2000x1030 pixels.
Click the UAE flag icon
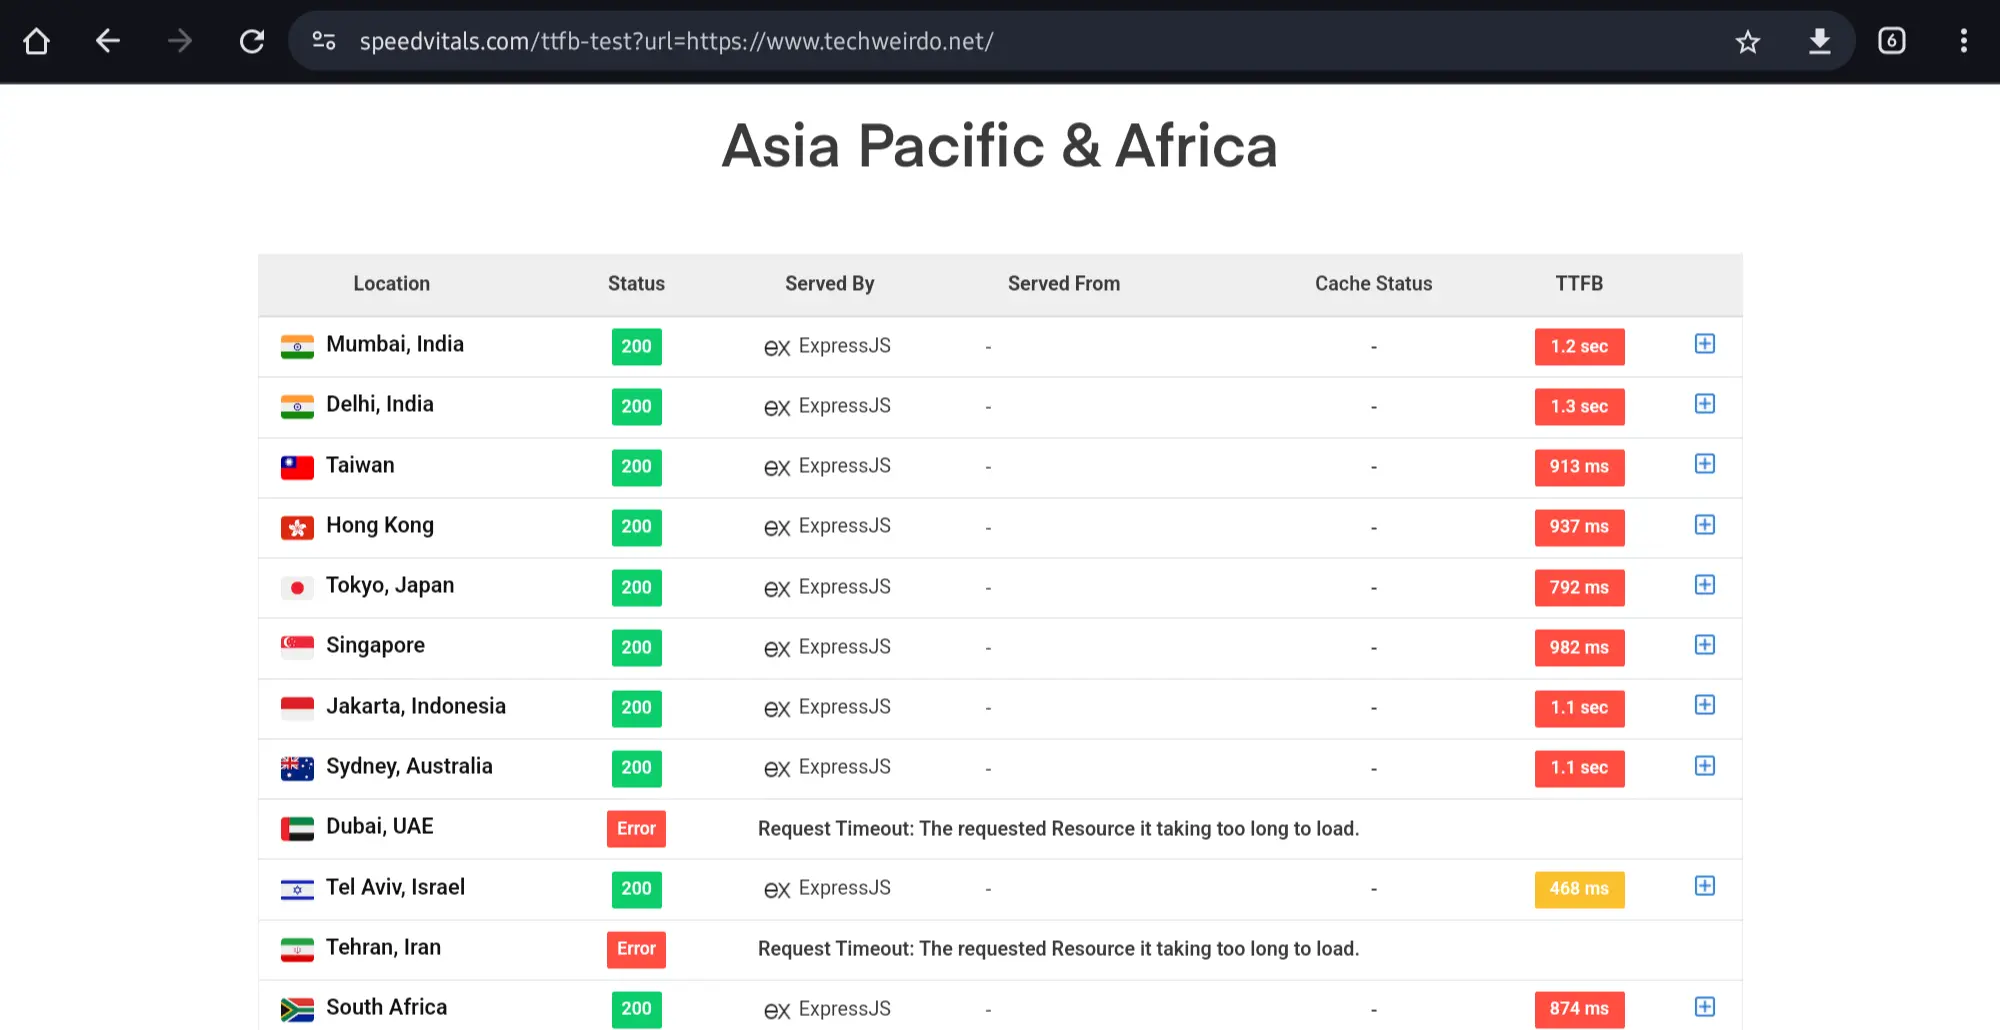click(297, 829)
